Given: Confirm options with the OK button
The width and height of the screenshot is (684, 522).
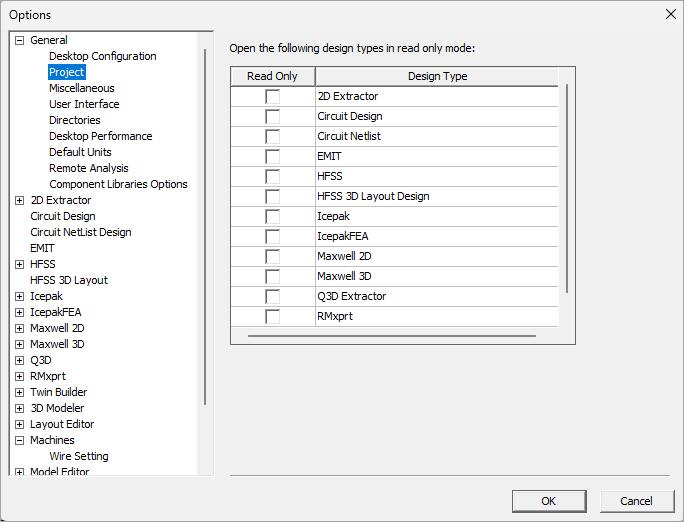Looking at the screenshot, I should click(549, 501).
